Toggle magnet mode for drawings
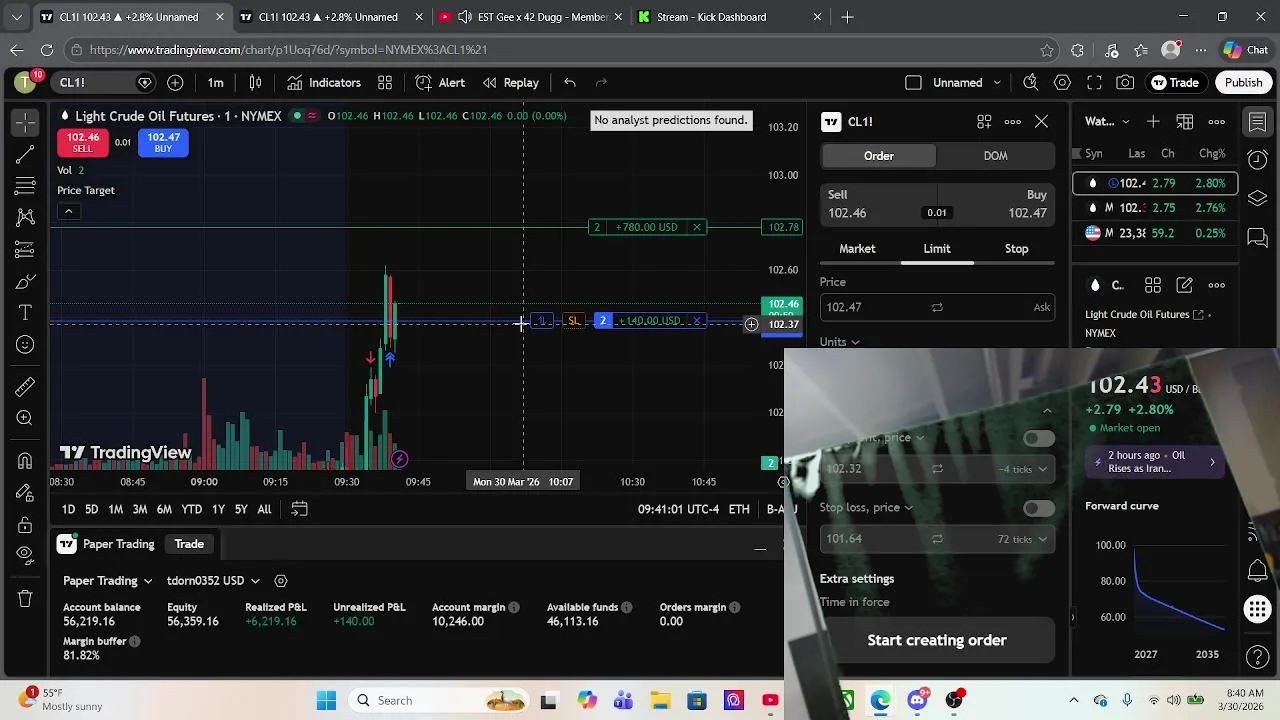The image size is (1280, 720). (26, 460)
